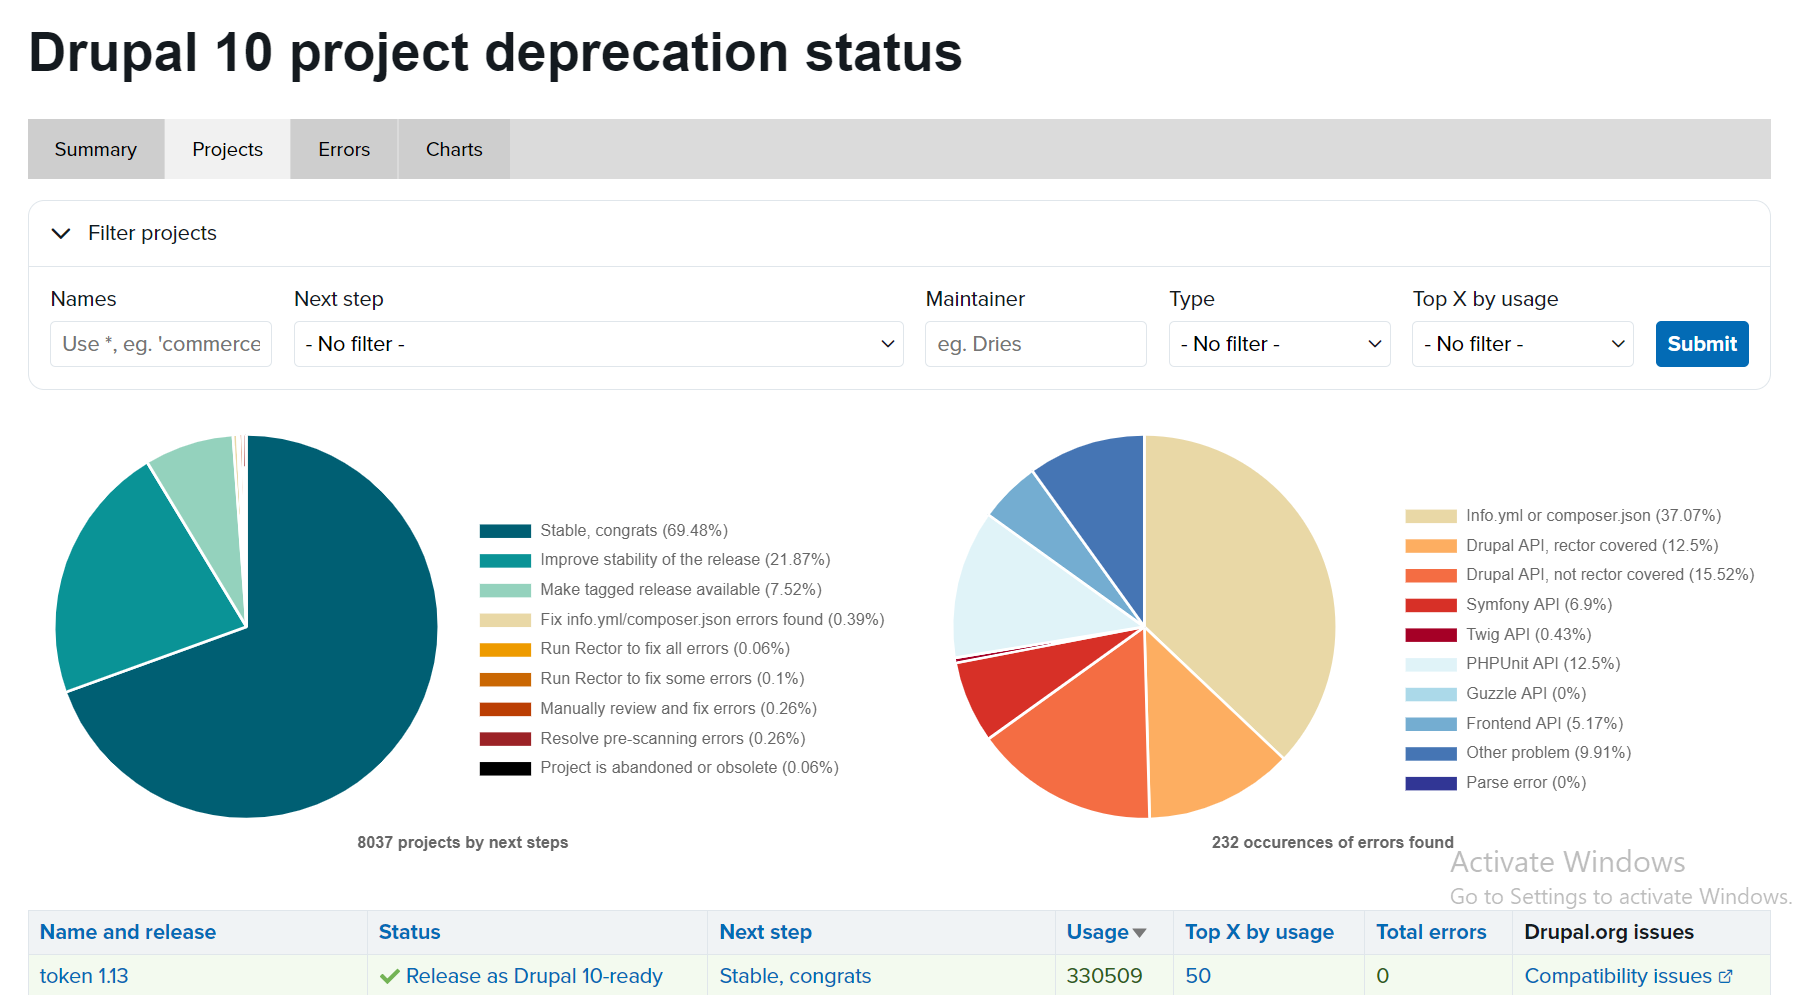1795x995 pixels.
Task: Click external link icon after Compatibility issues
Action: (x=1725, y=977)
